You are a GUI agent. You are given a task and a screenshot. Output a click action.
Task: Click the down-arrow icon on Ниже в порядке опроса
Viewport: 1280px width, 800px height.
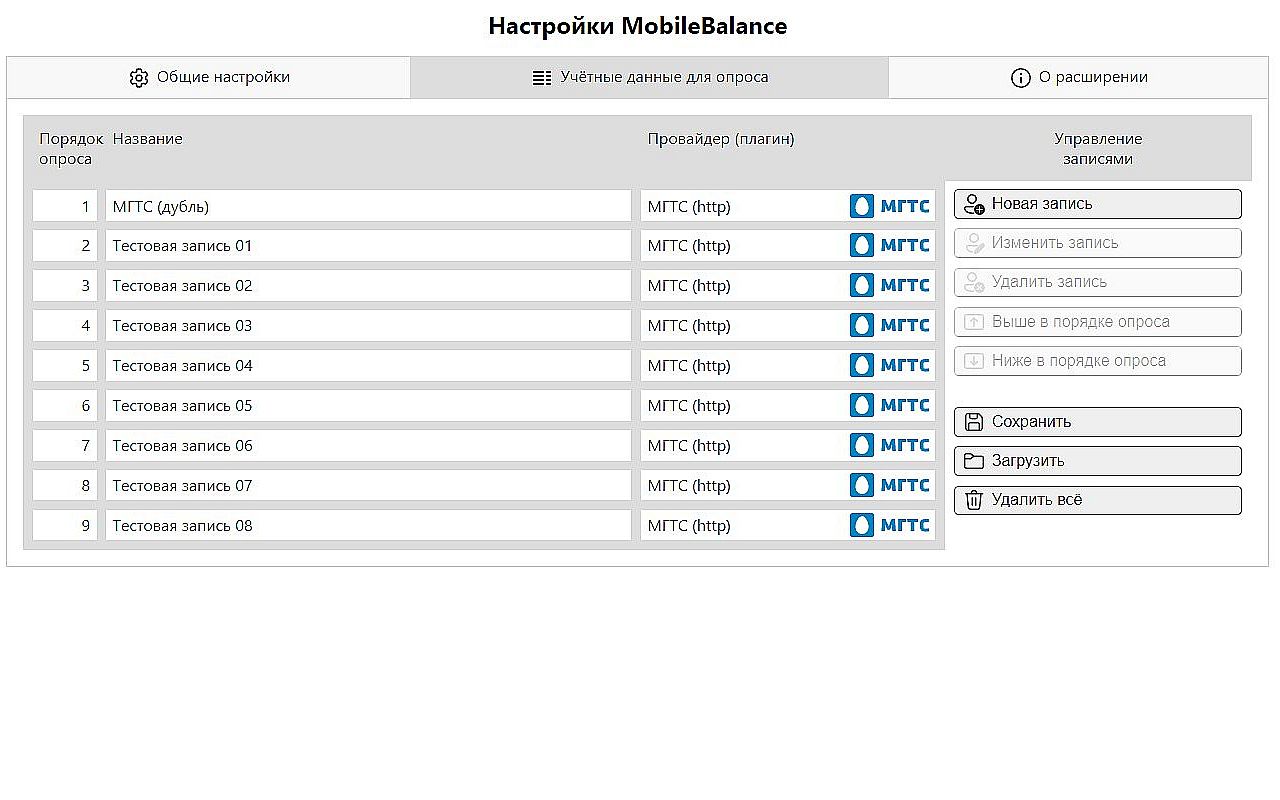(x=974, y=360)
